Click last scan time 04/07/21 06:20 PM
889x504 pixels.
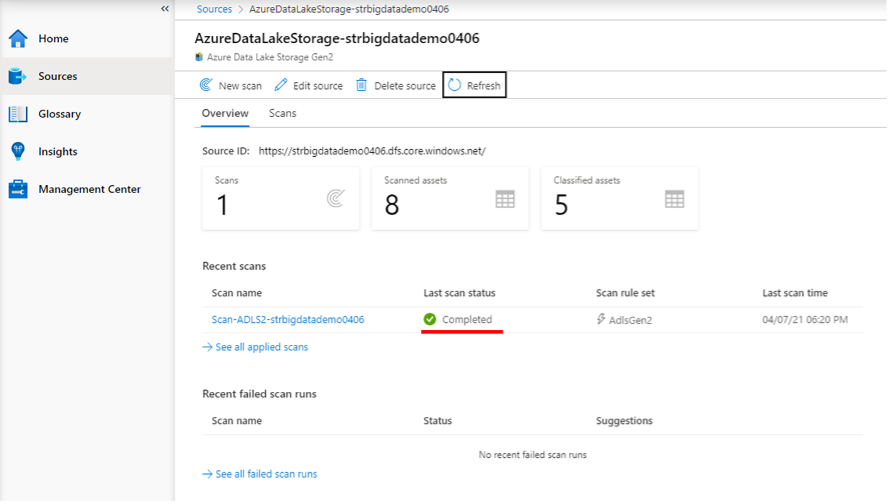(x=805, y=320)
